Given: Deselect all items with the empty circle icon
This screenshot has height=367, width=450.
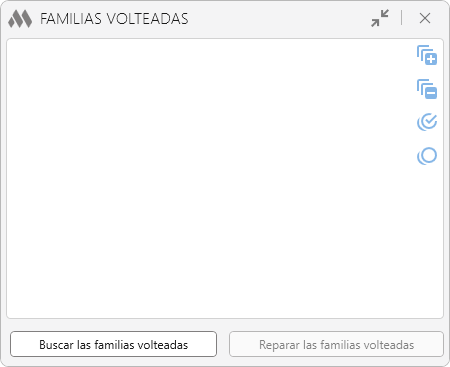Looking at the screenshot, I should click(x=427, y=156).
